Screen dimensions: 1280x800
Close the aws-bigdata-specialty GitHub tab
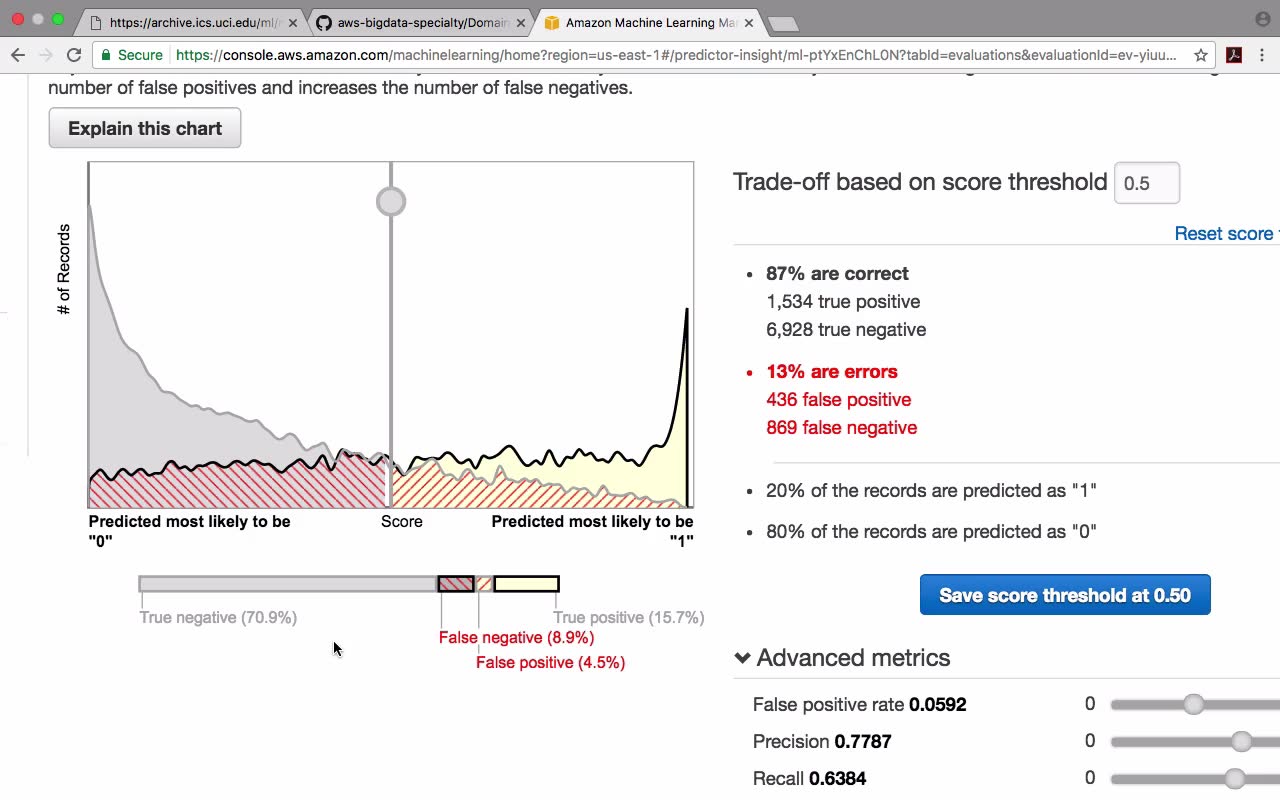coord(521,22)
